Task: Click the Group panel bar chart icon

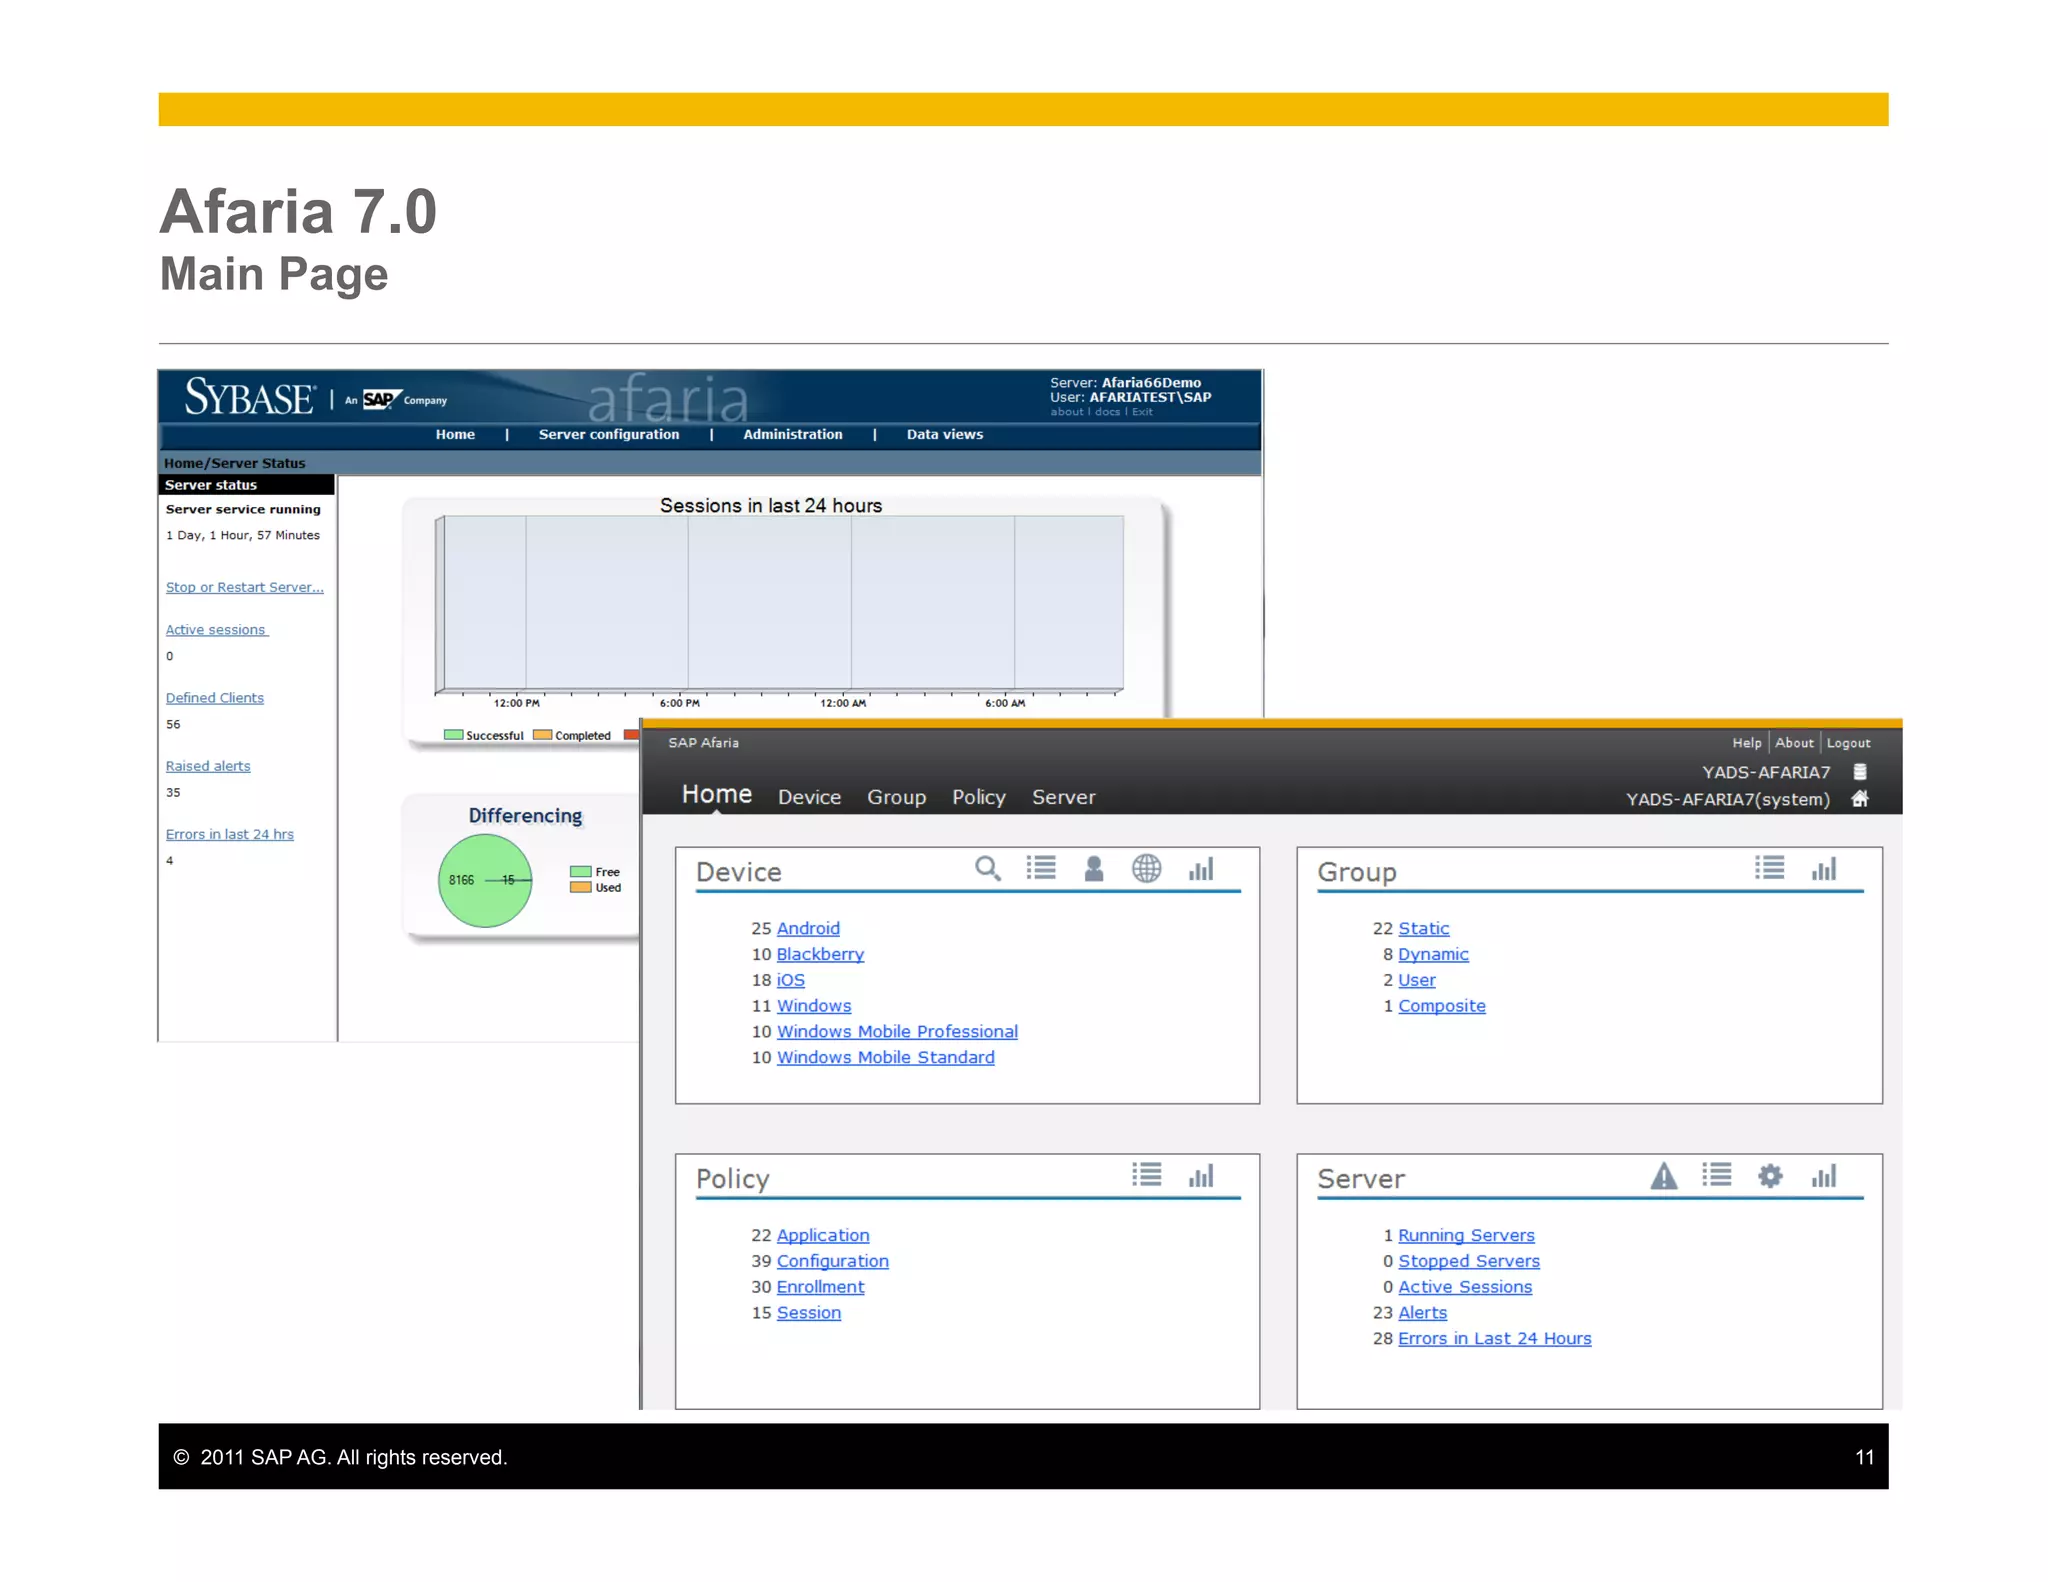Action: click(1823, 868)
